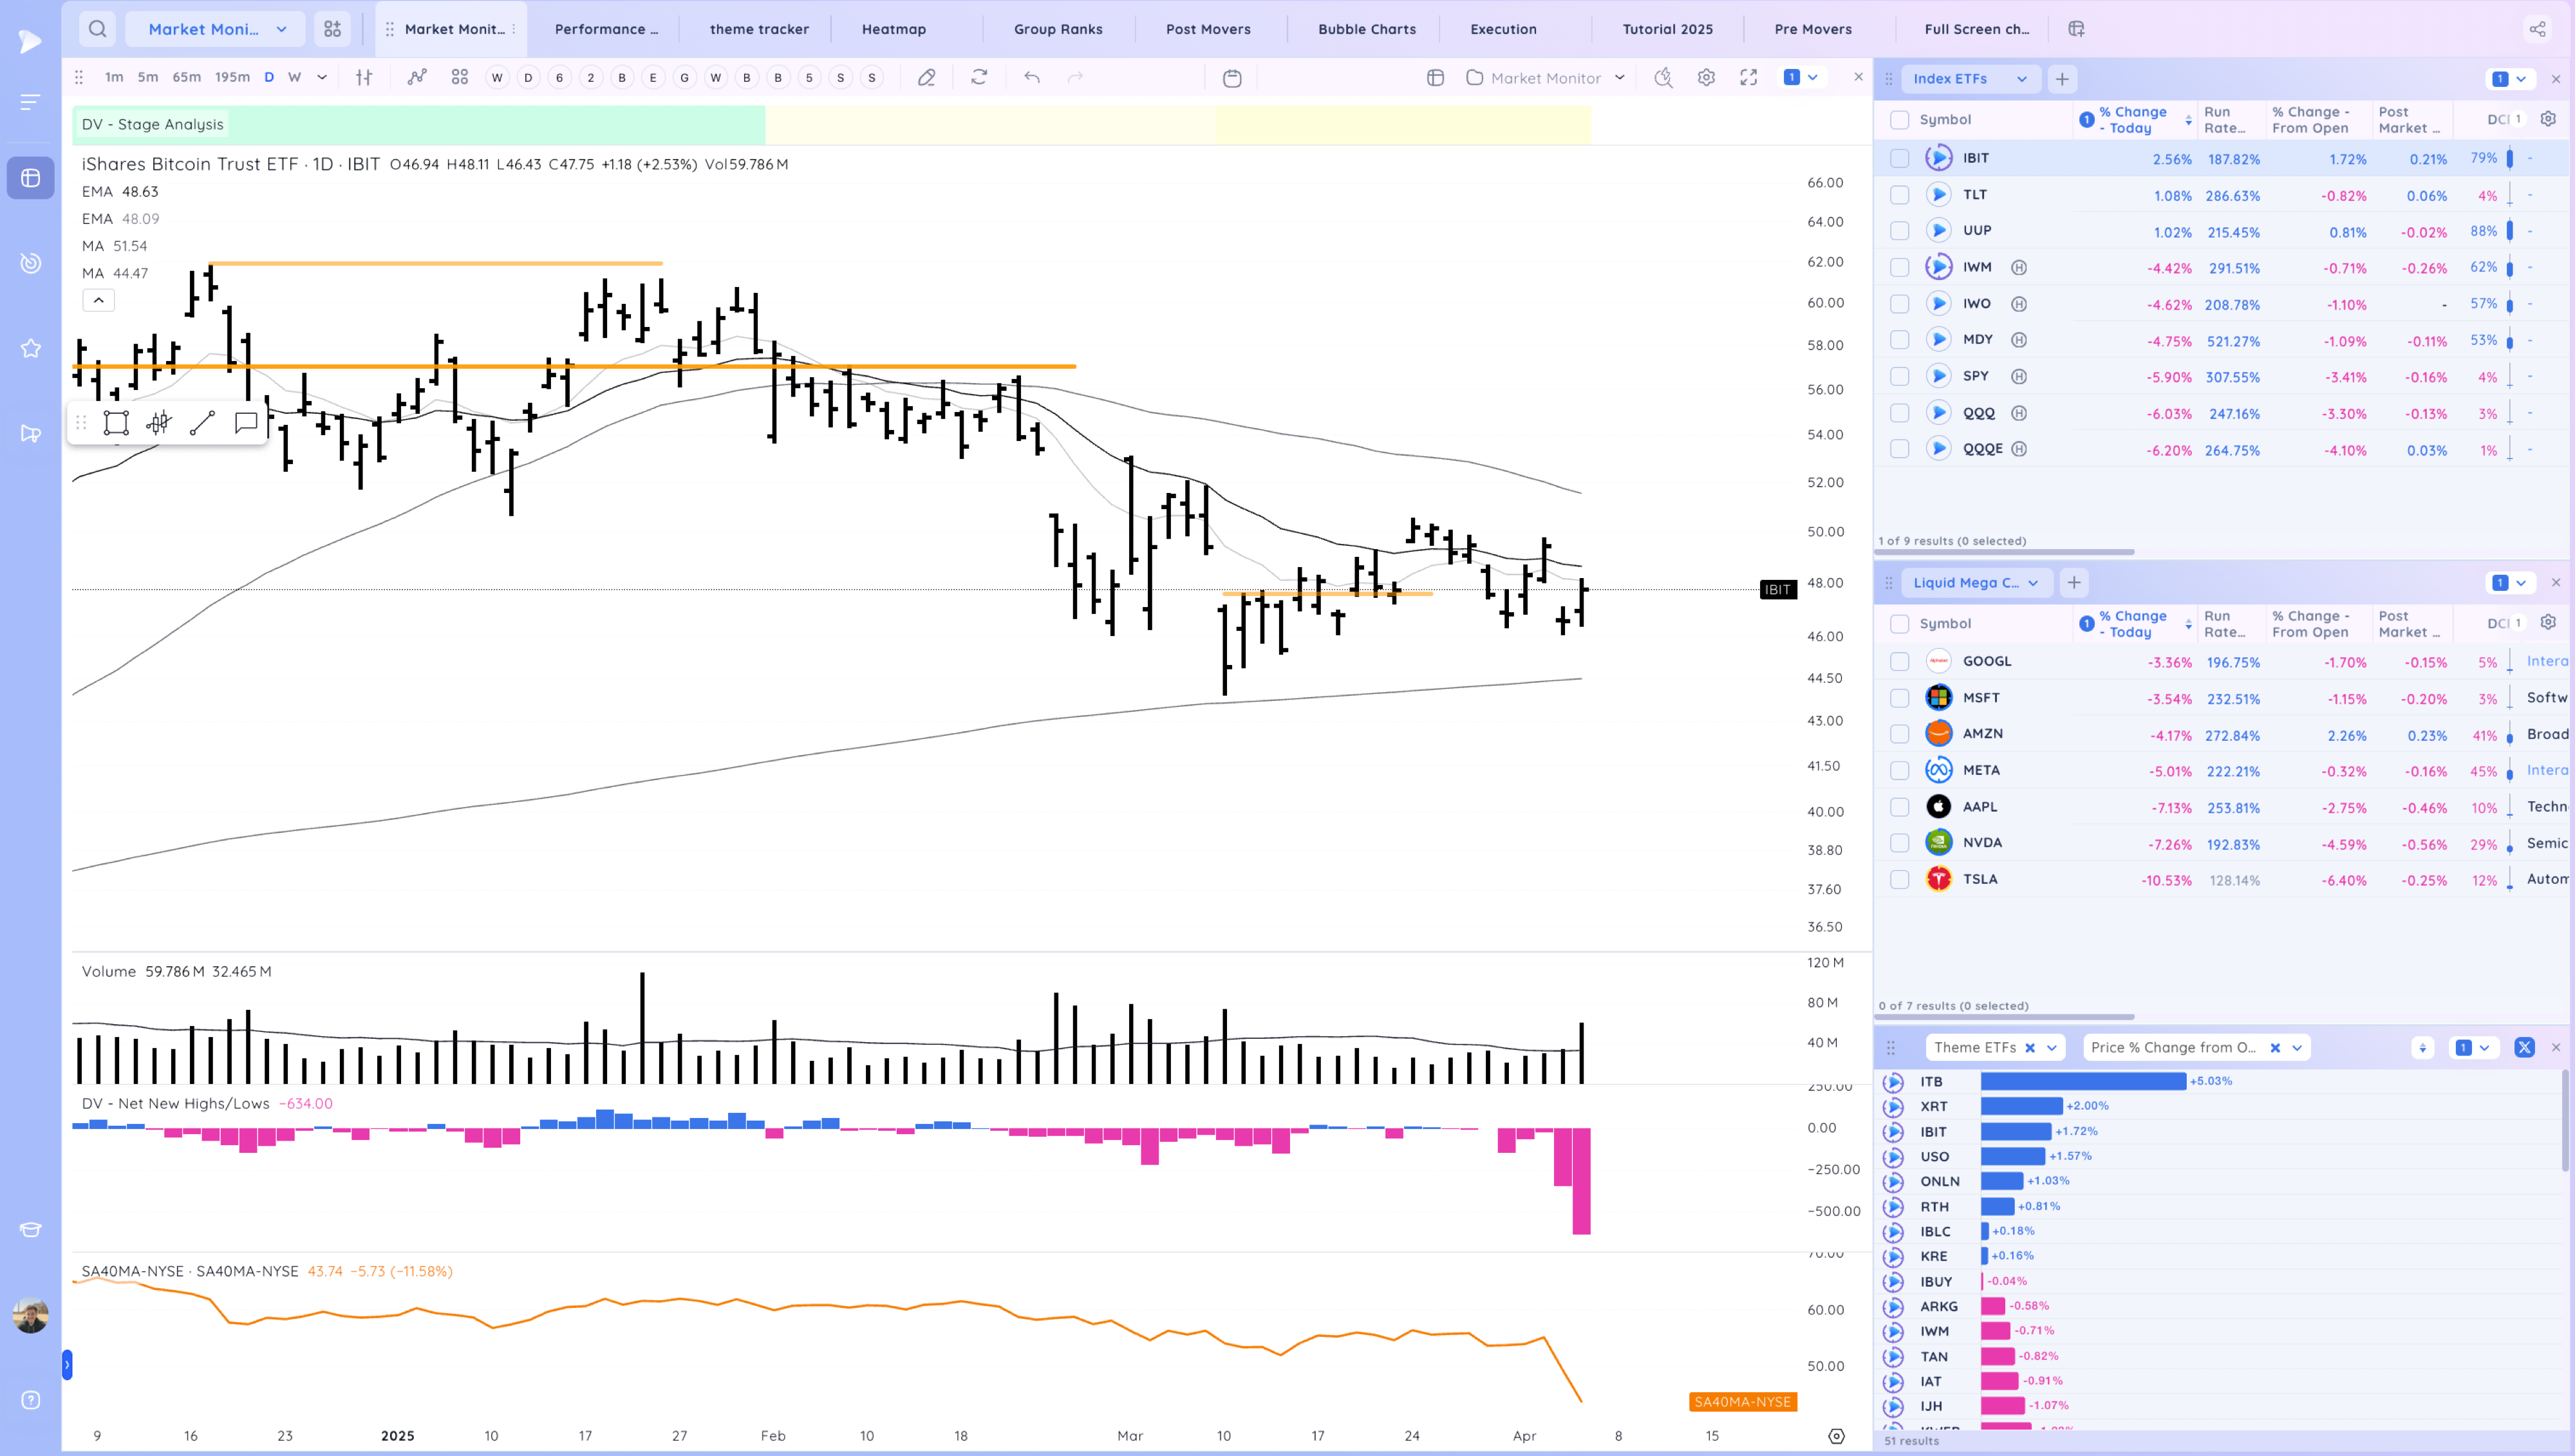Open the add-layout icon after Full Screen tab
2575x1456 pixels.
(x=2076, y=29)
